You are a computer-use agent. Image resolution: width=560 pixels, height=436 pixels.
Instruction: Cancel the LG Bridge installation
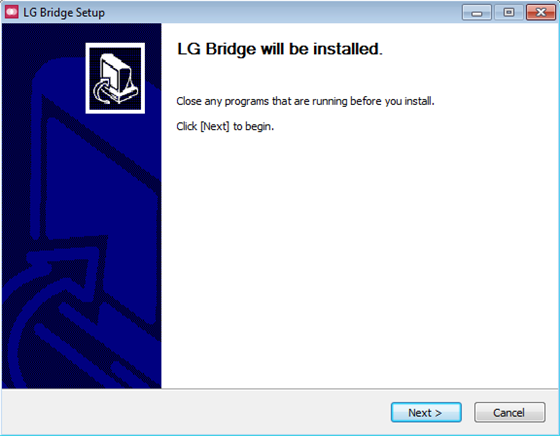[x=510, y=412]
